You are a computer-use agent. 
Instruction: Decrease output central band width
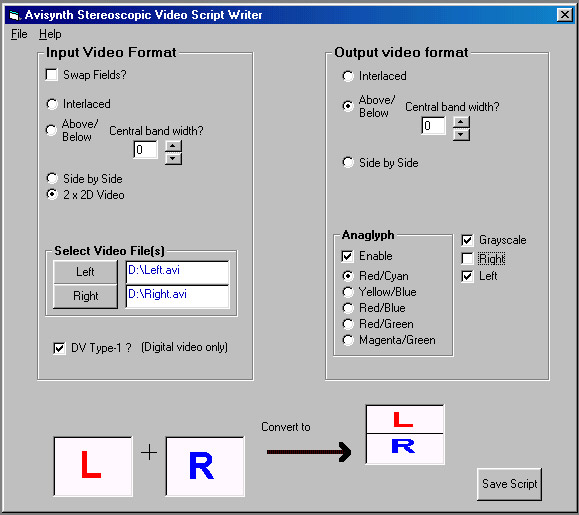pos(461,134)
